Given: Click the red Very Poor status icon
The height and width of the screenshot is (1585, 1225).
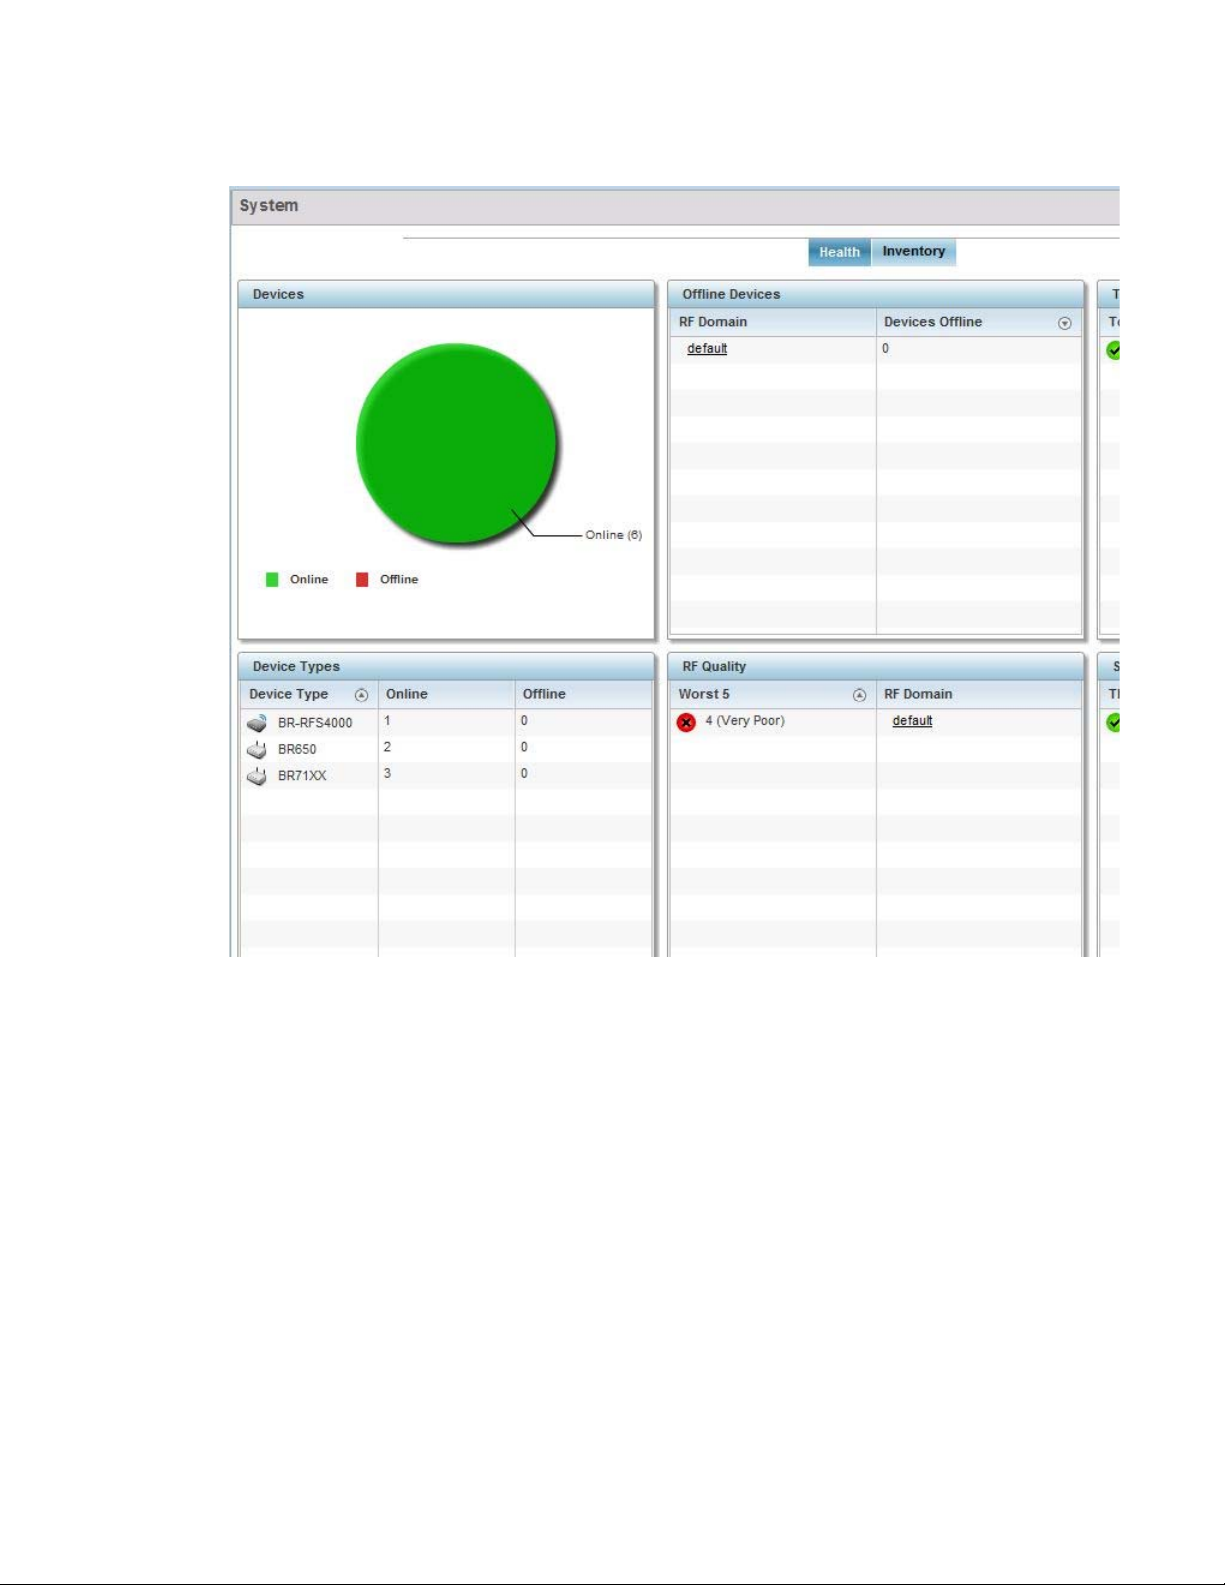Looking at the screenshot, I should click(686, 722).
